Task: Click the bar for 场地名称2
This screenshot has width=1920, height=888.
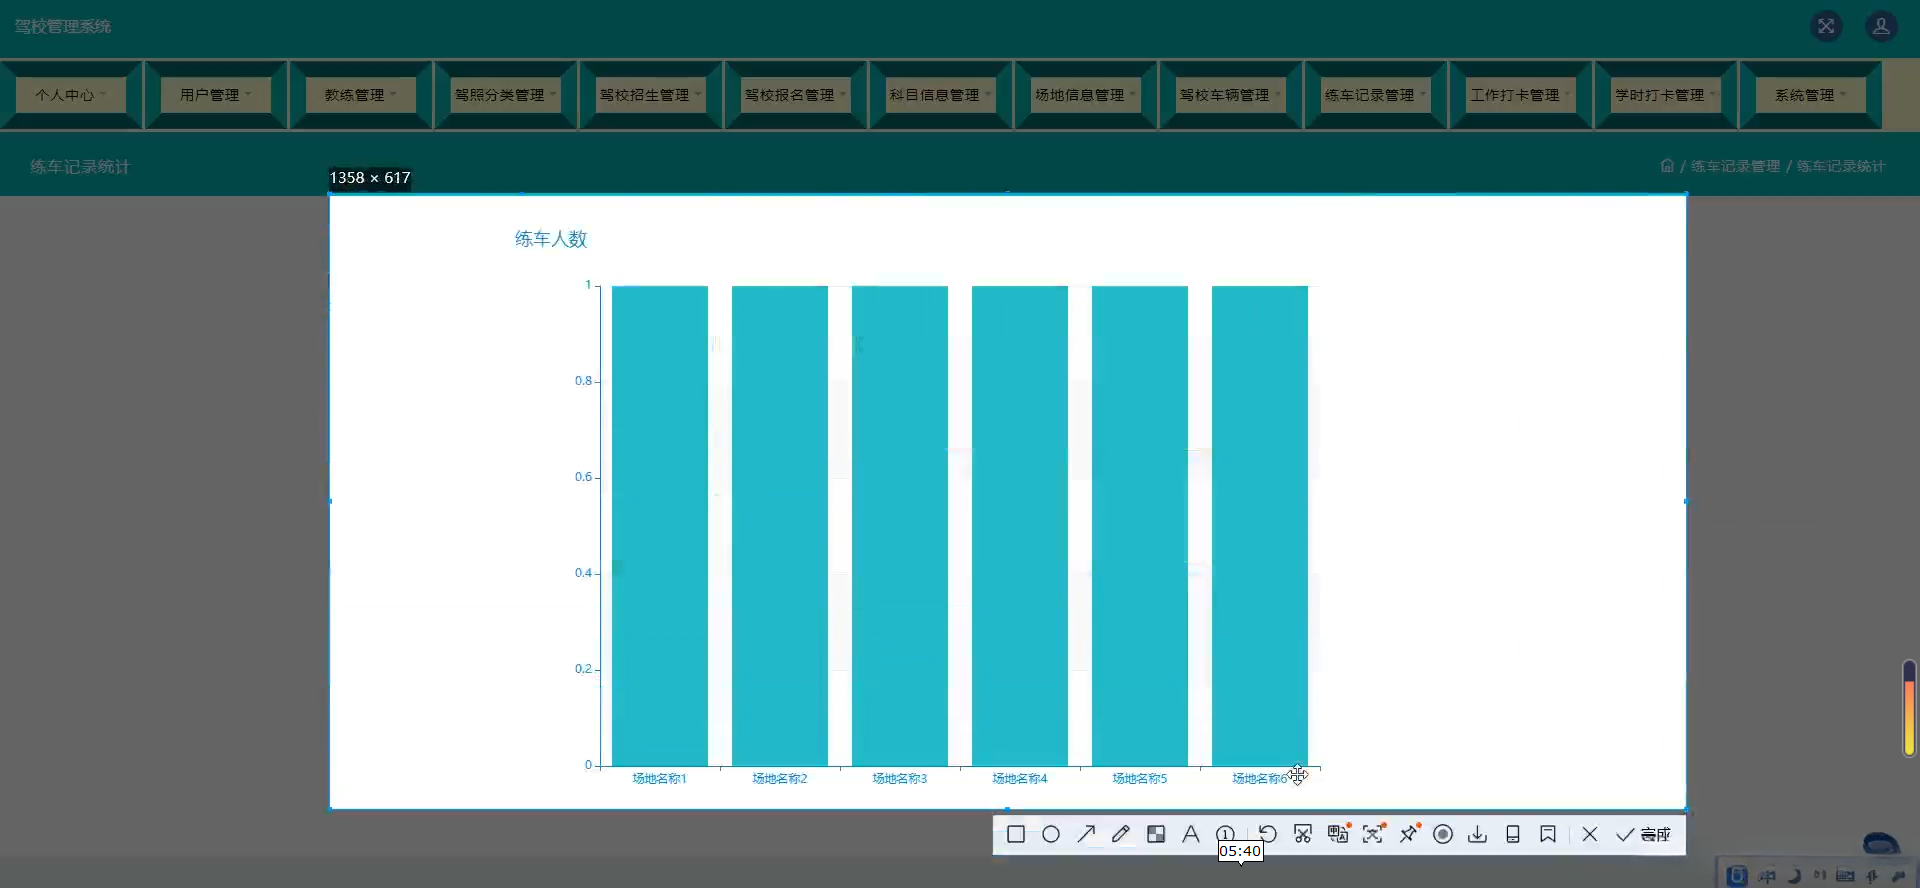Action: point(780,526)
